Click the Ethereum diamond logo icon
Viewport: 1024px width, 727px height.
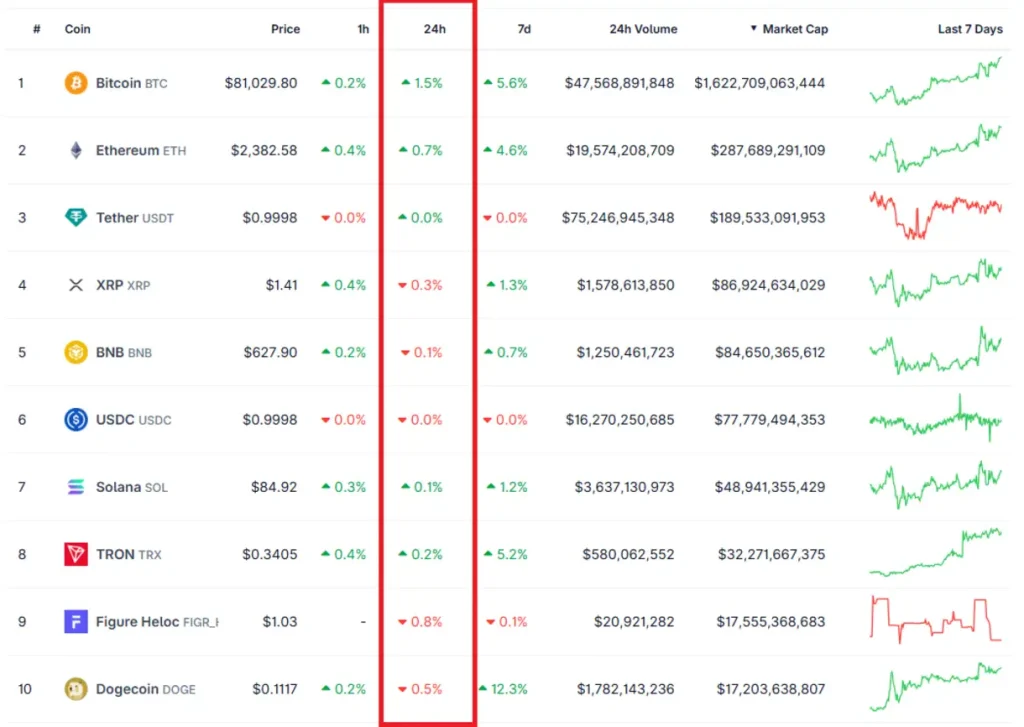[76, 150]
